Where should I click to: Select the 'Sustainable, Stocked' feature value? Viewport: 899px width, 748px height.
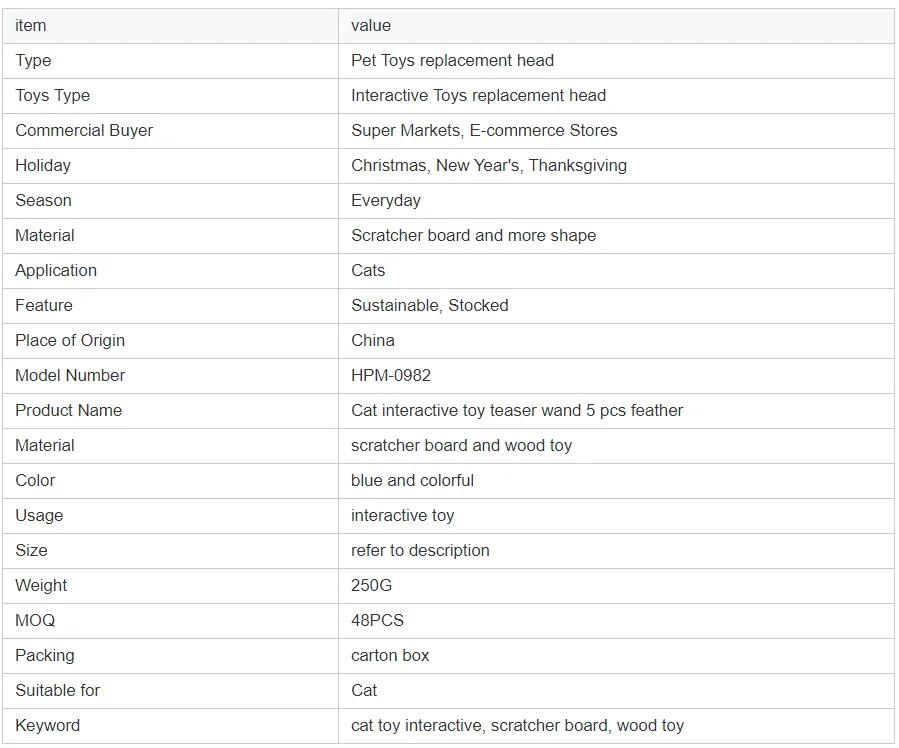[x=429, y=305]
